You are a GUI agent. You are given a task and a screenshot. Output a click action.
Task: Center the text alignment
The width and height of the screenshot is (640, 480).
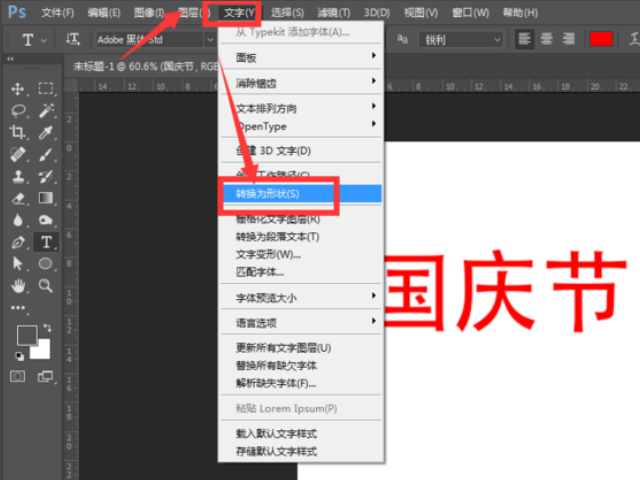click(x=547, y=40)
